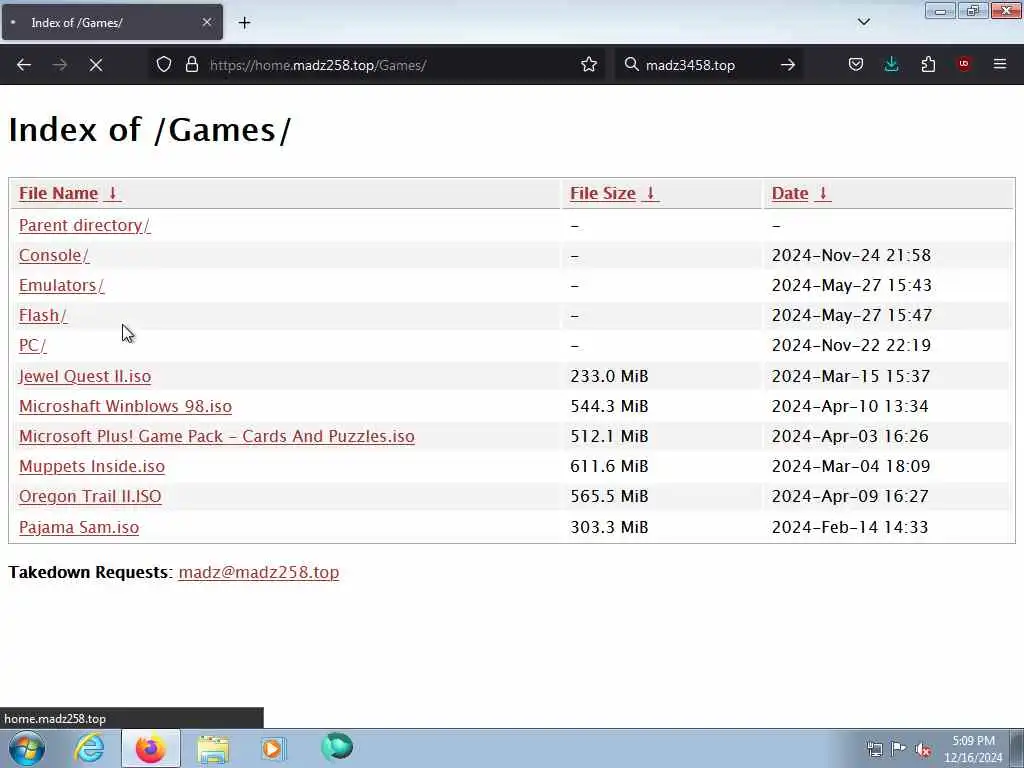Open Action Center flag icon
This screenshot has height=768, width=1024.
tap(899, 749)
